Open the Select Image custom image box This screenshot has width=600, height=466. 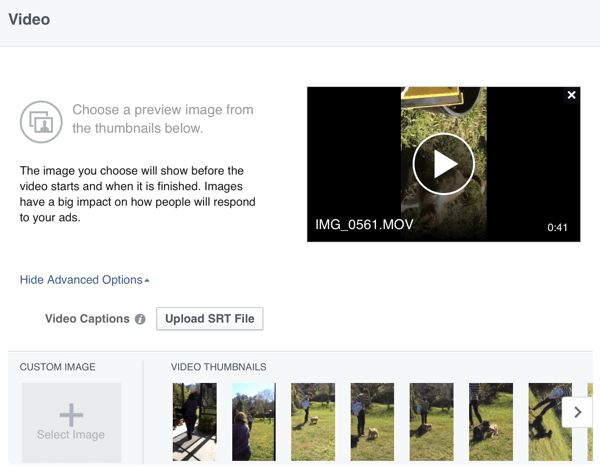[x=71, y=422]
